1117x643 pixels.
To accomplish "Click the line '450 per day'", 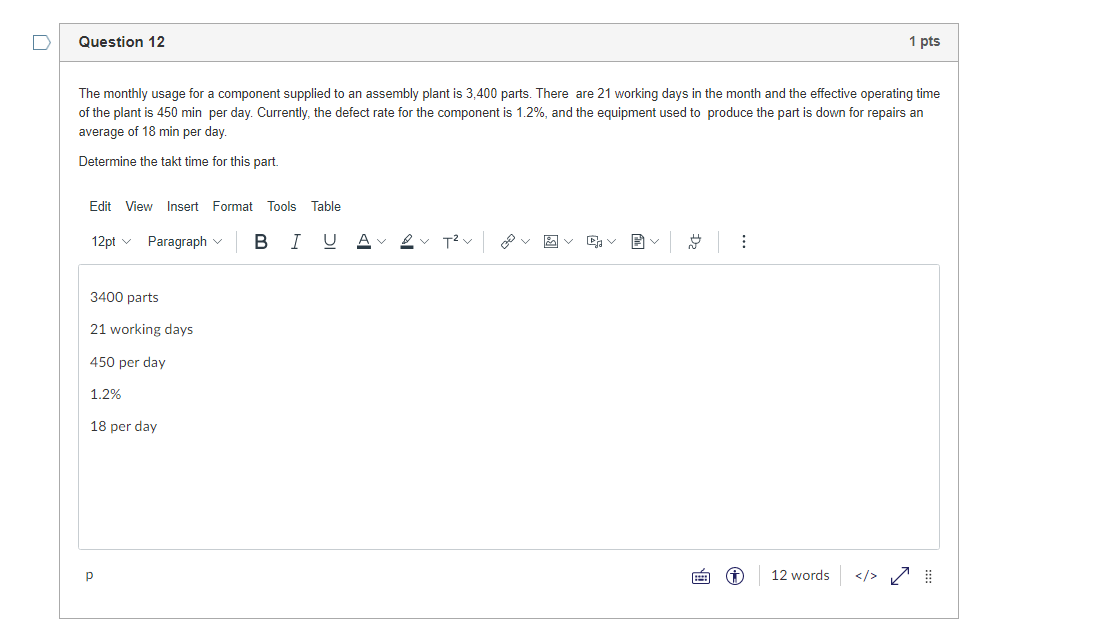I will [128, 362].
